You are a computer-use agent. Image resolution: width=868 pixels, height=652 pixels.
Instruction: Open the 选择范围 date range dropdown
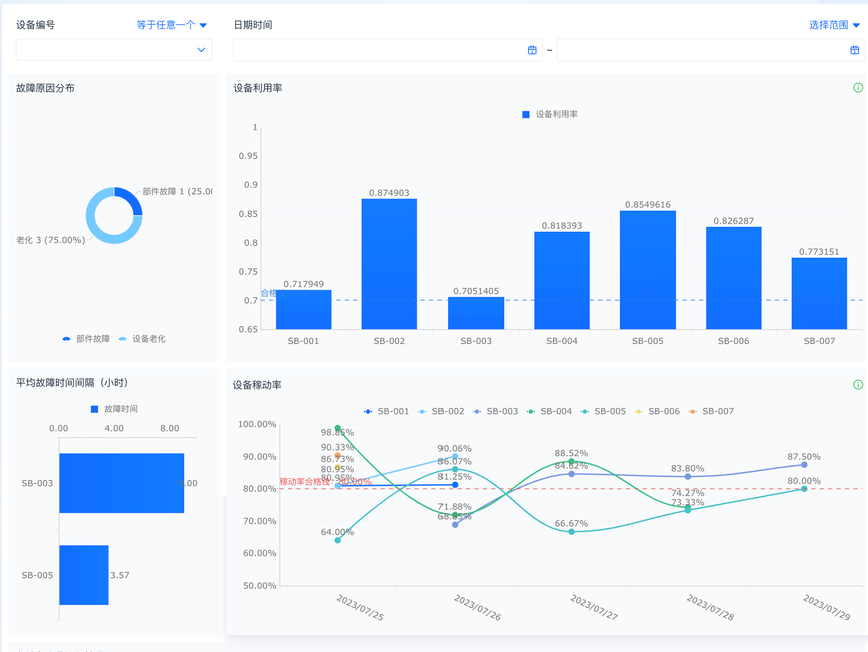(834, 25)
